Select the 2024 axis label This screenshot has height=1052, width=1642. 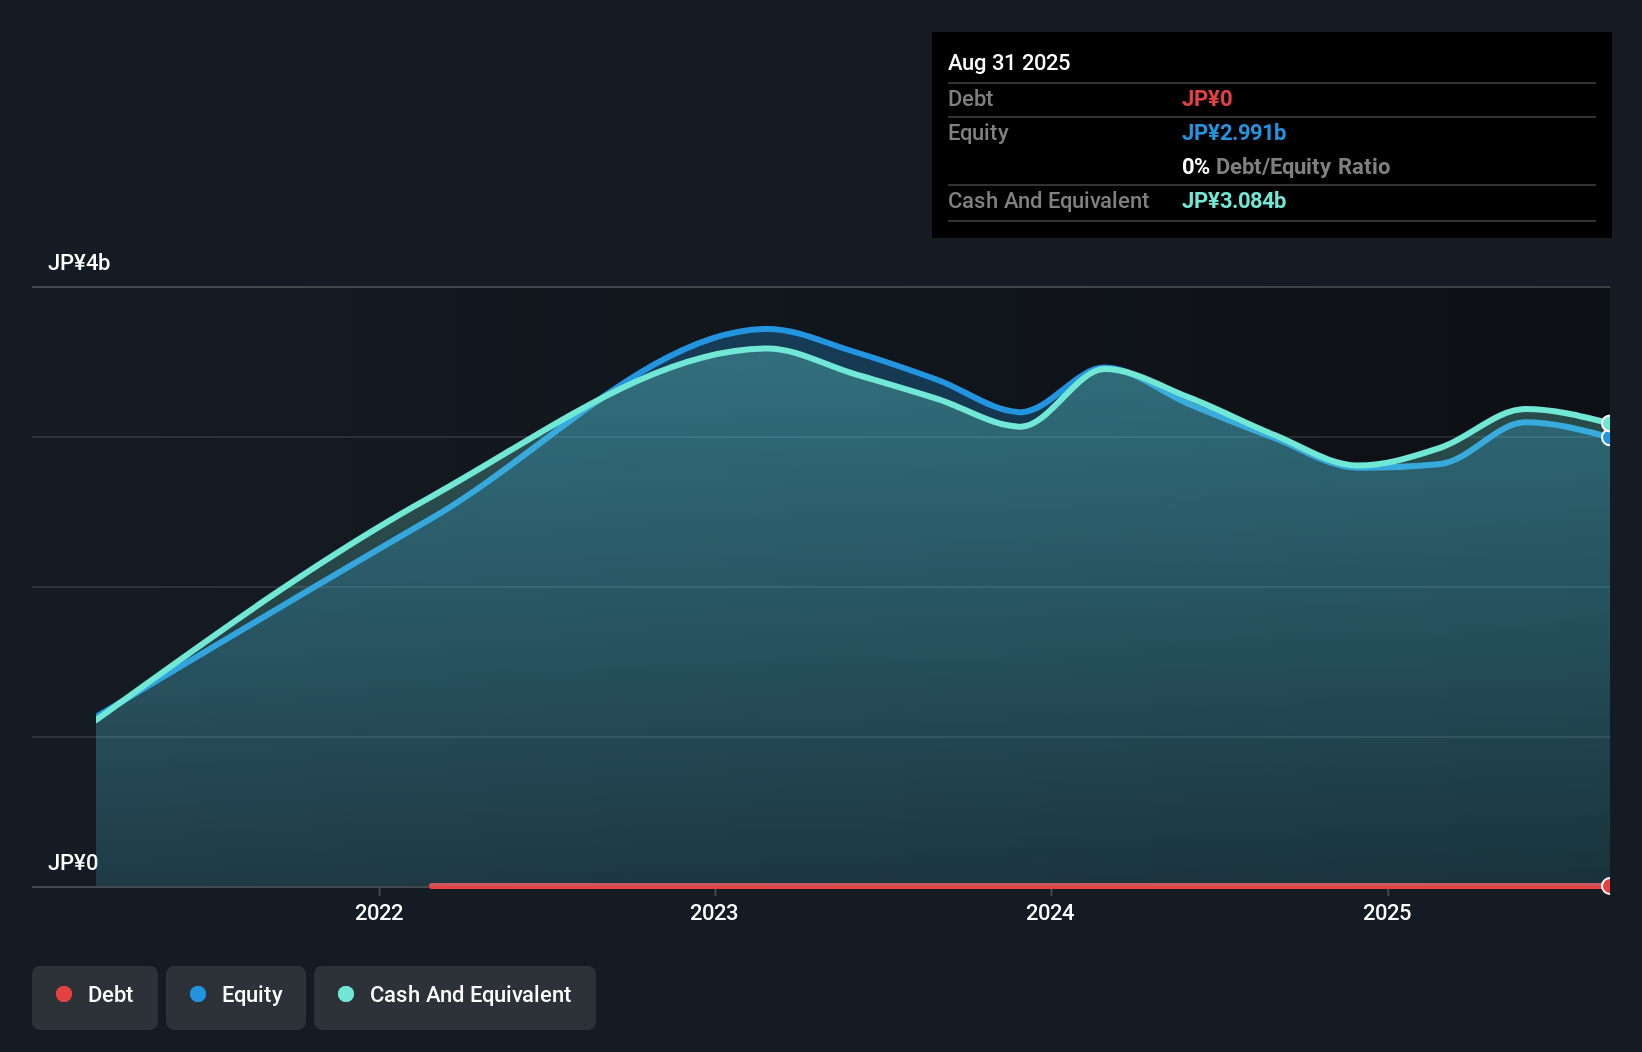[x=1050, y=912]
